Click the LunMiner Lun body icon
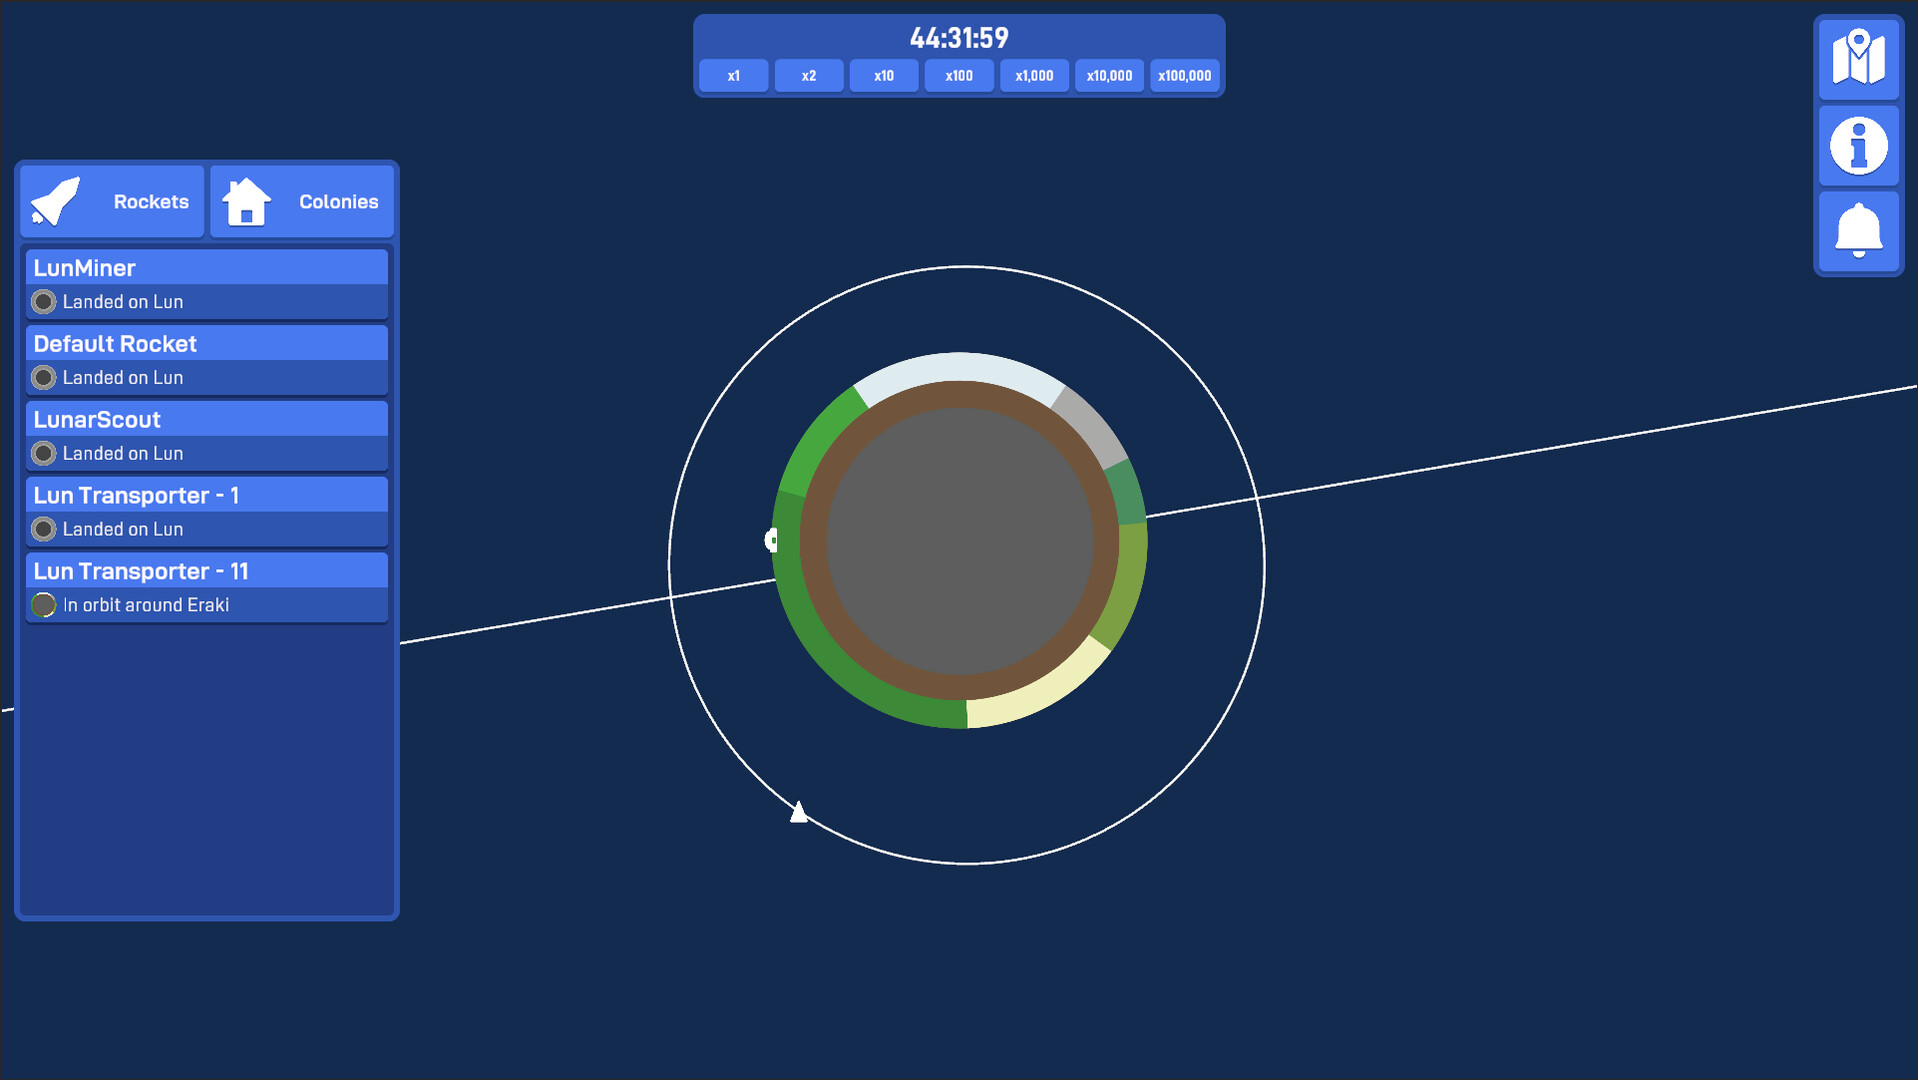The image size is (1918, 1080). 43,301
